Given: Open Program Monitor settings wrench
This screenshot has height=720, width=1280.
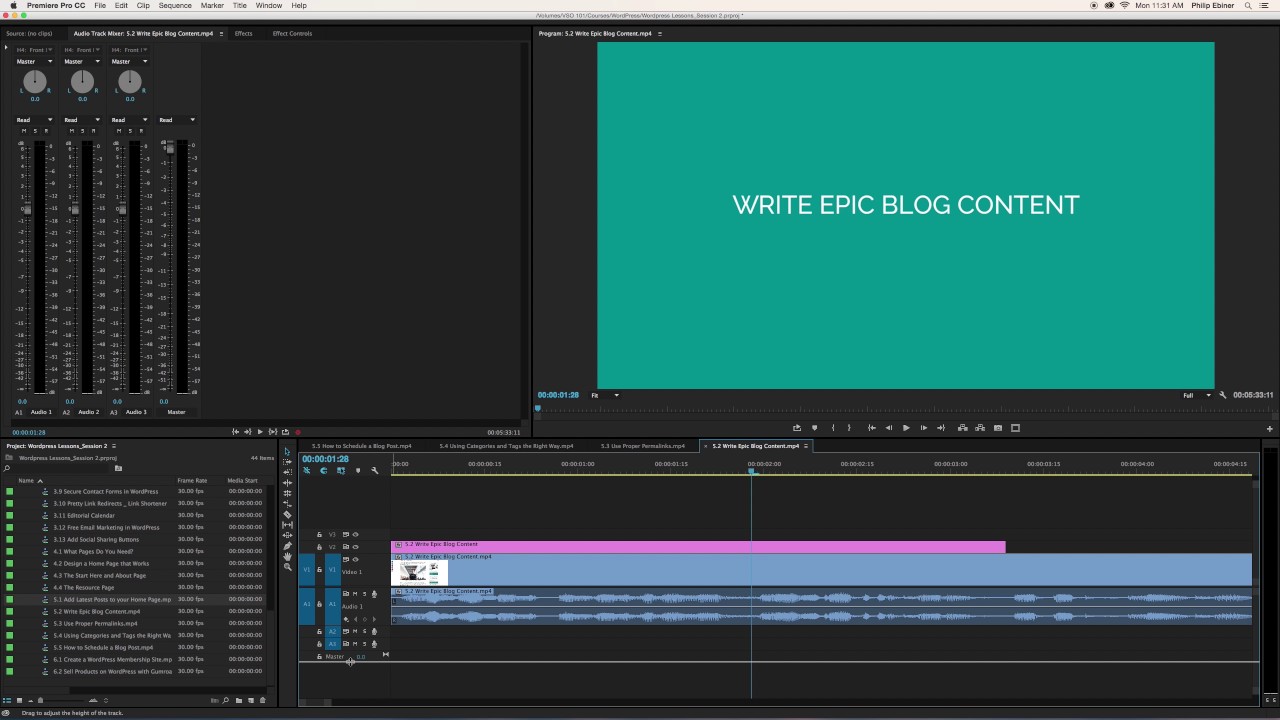Looking at the screenshot, I should 1222,395.
